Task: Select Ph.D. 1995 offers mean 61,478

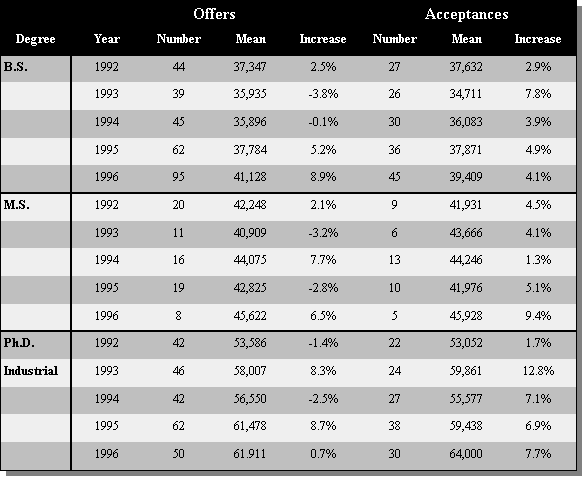Action: [x=250, y=426]
